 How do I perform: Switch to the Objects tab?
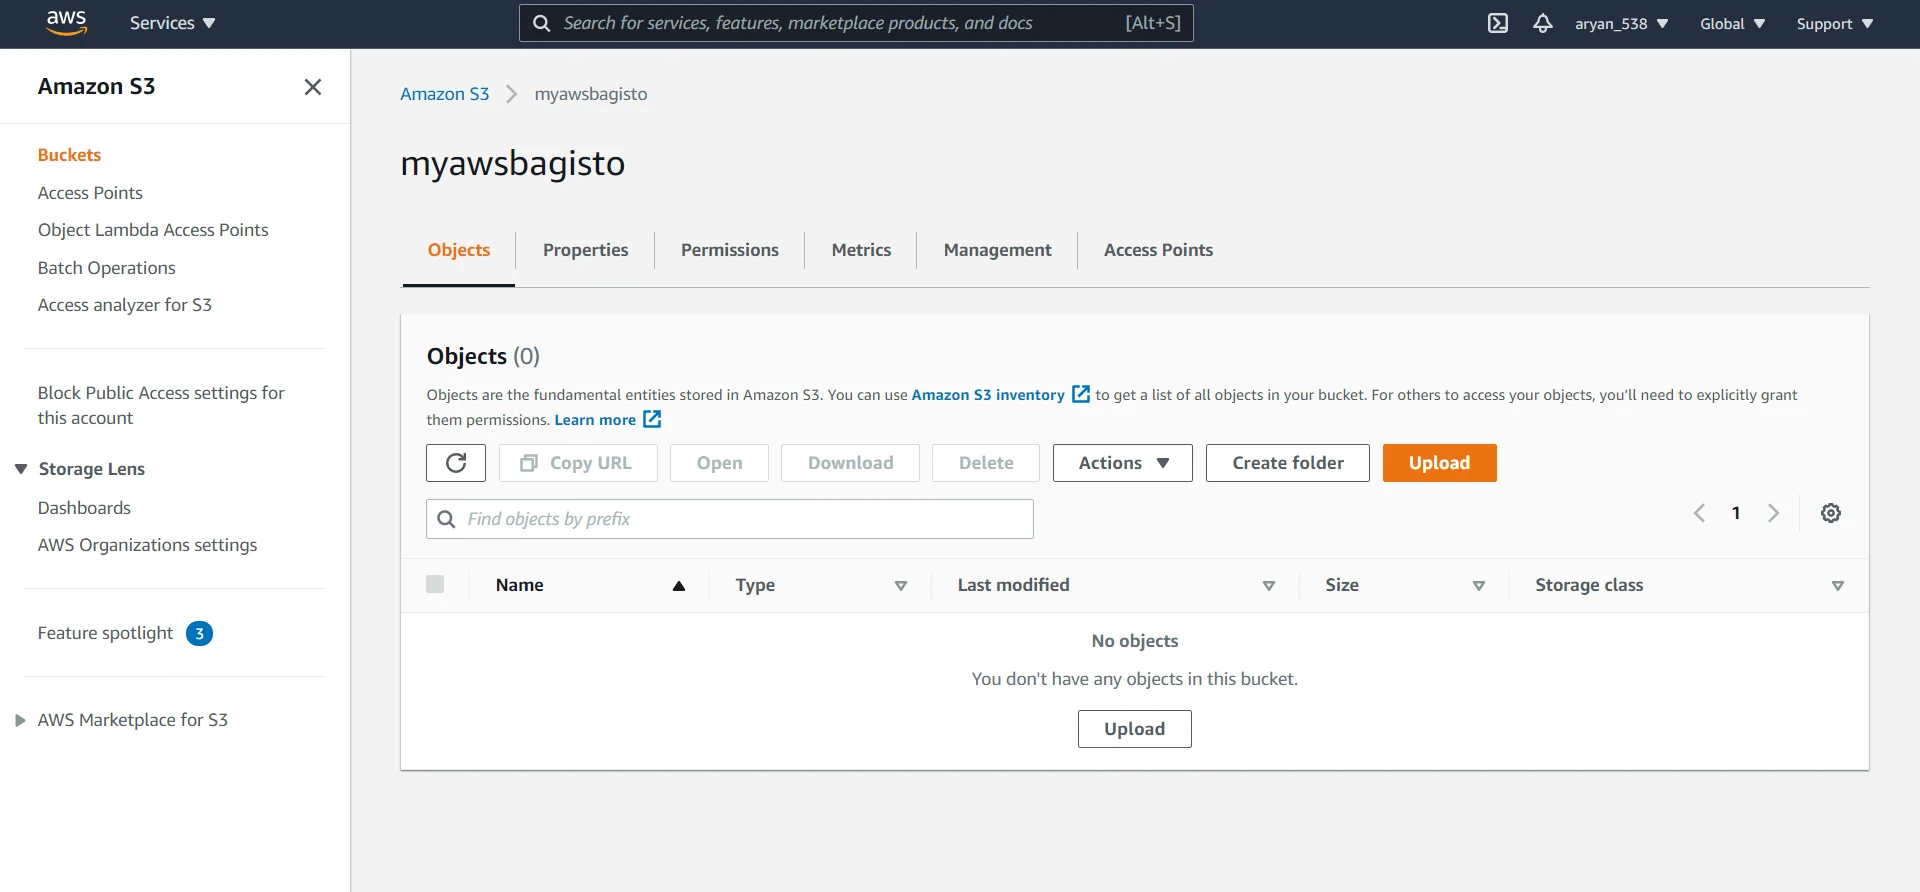click(x=459, y=250)
